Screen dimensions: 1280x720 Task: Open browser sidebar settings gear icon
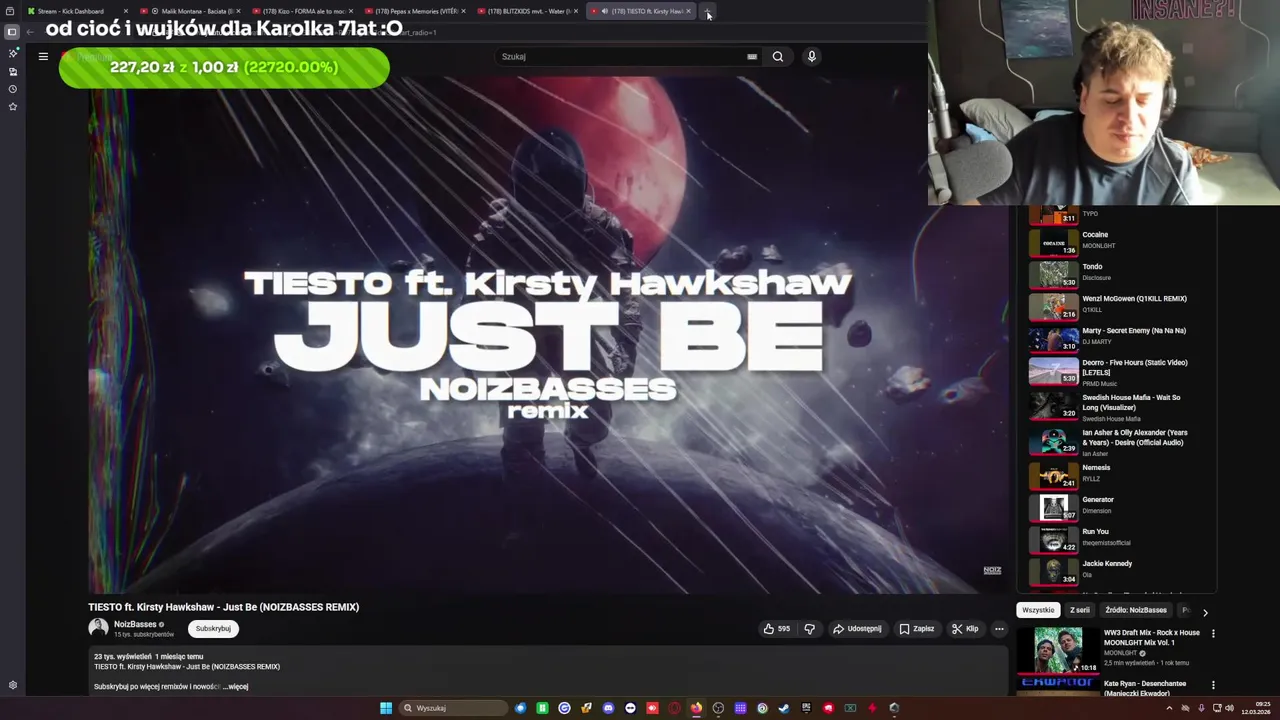click(12, 685)
